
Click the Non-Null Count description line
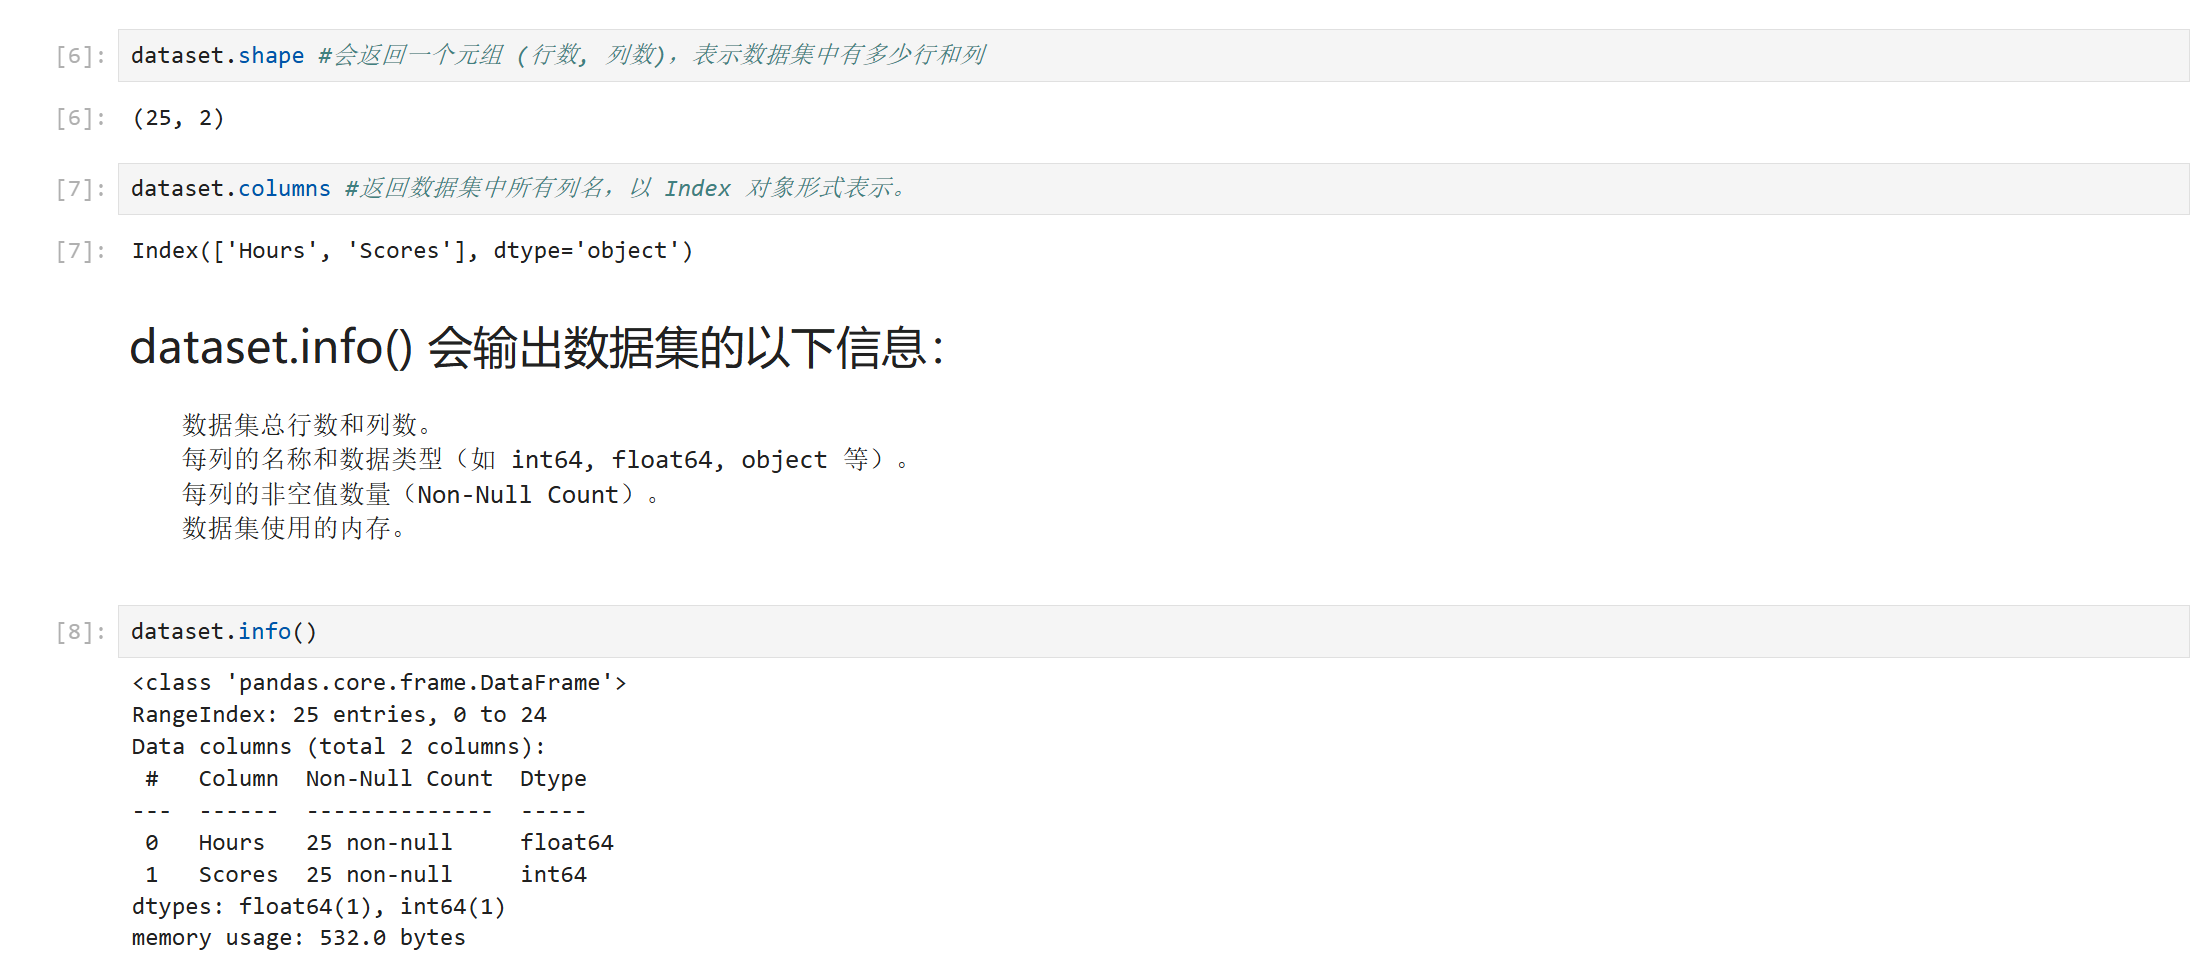420,494
